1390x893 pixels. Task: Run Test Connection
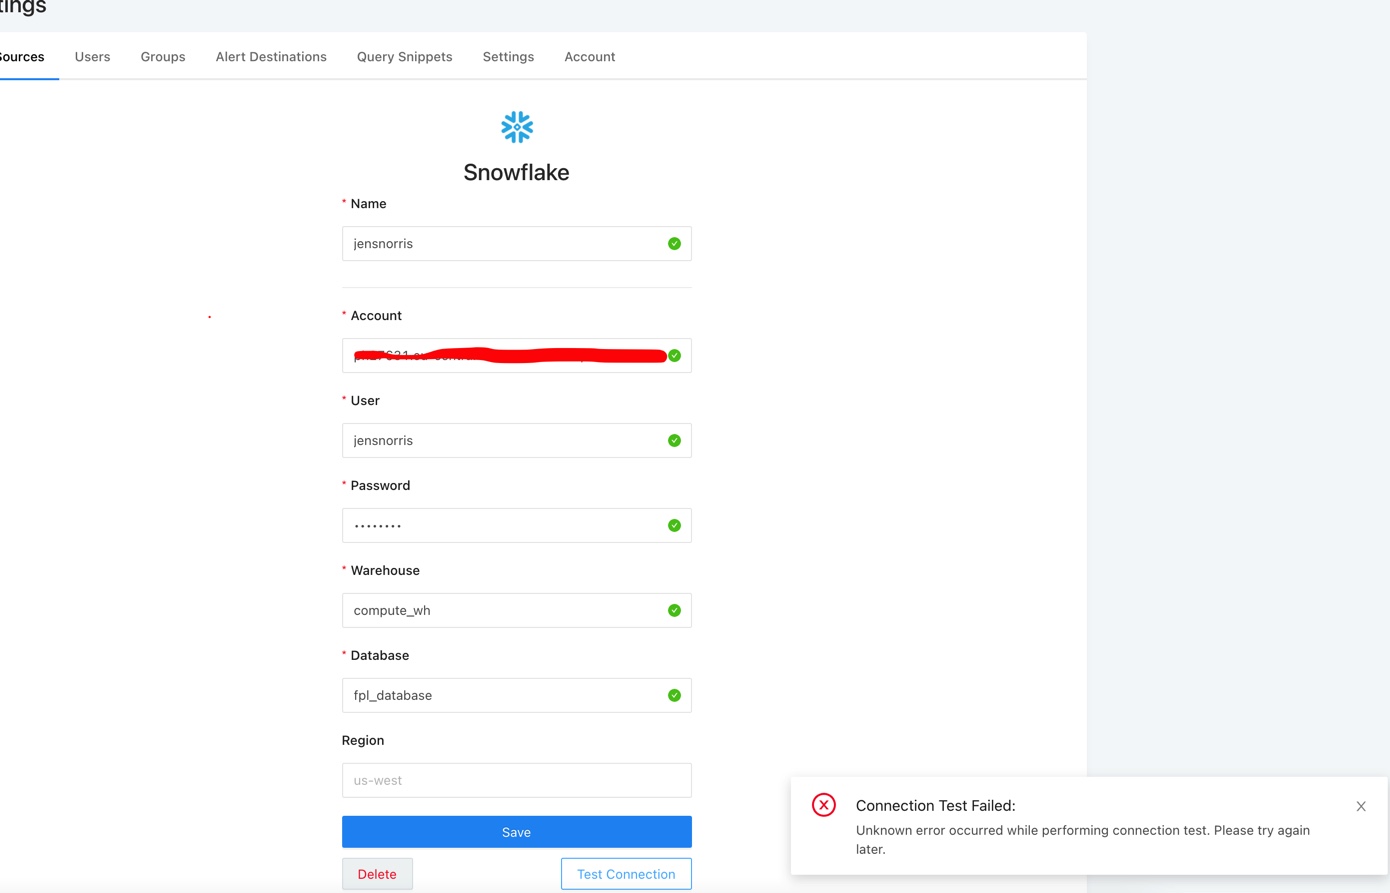(x=626, y=874)
